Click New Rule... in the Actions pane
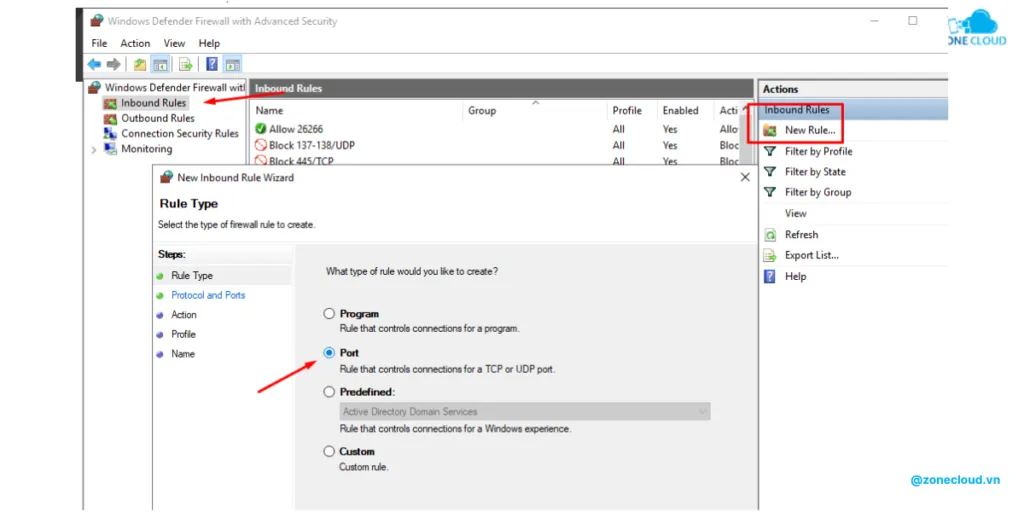The image size is (1024, 512). pos(810,131)
